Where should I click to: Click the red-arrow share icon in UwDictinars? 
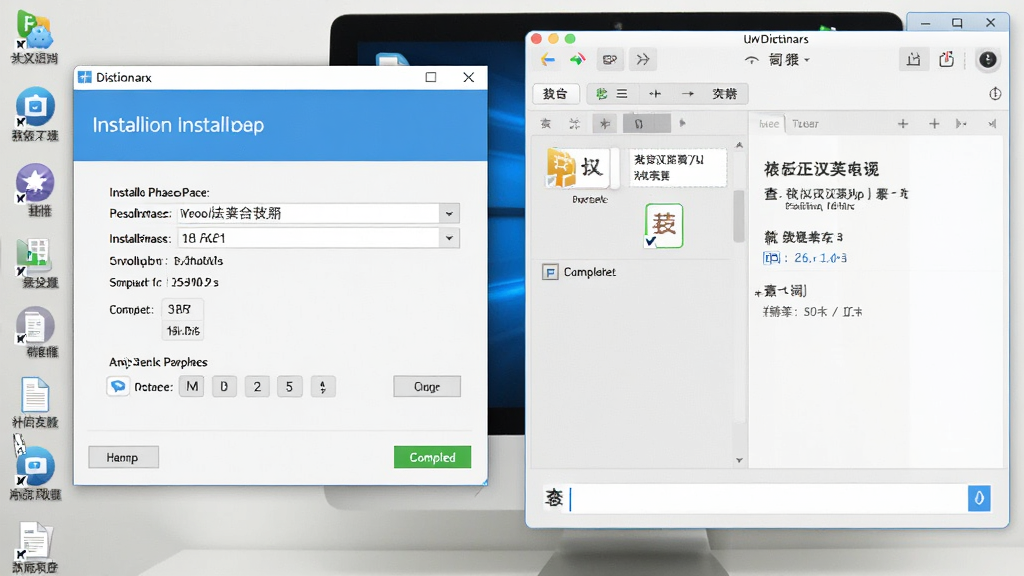point(946,60)
